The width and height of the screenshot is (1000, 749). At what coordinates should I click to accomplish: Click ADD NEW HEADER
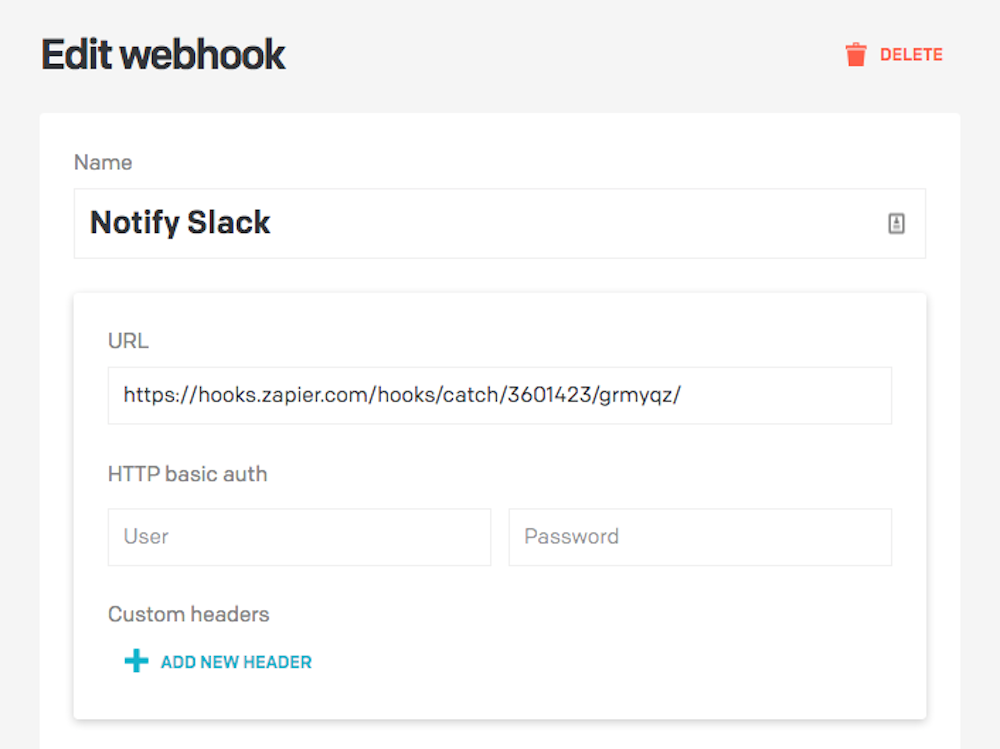coord(236,661)
